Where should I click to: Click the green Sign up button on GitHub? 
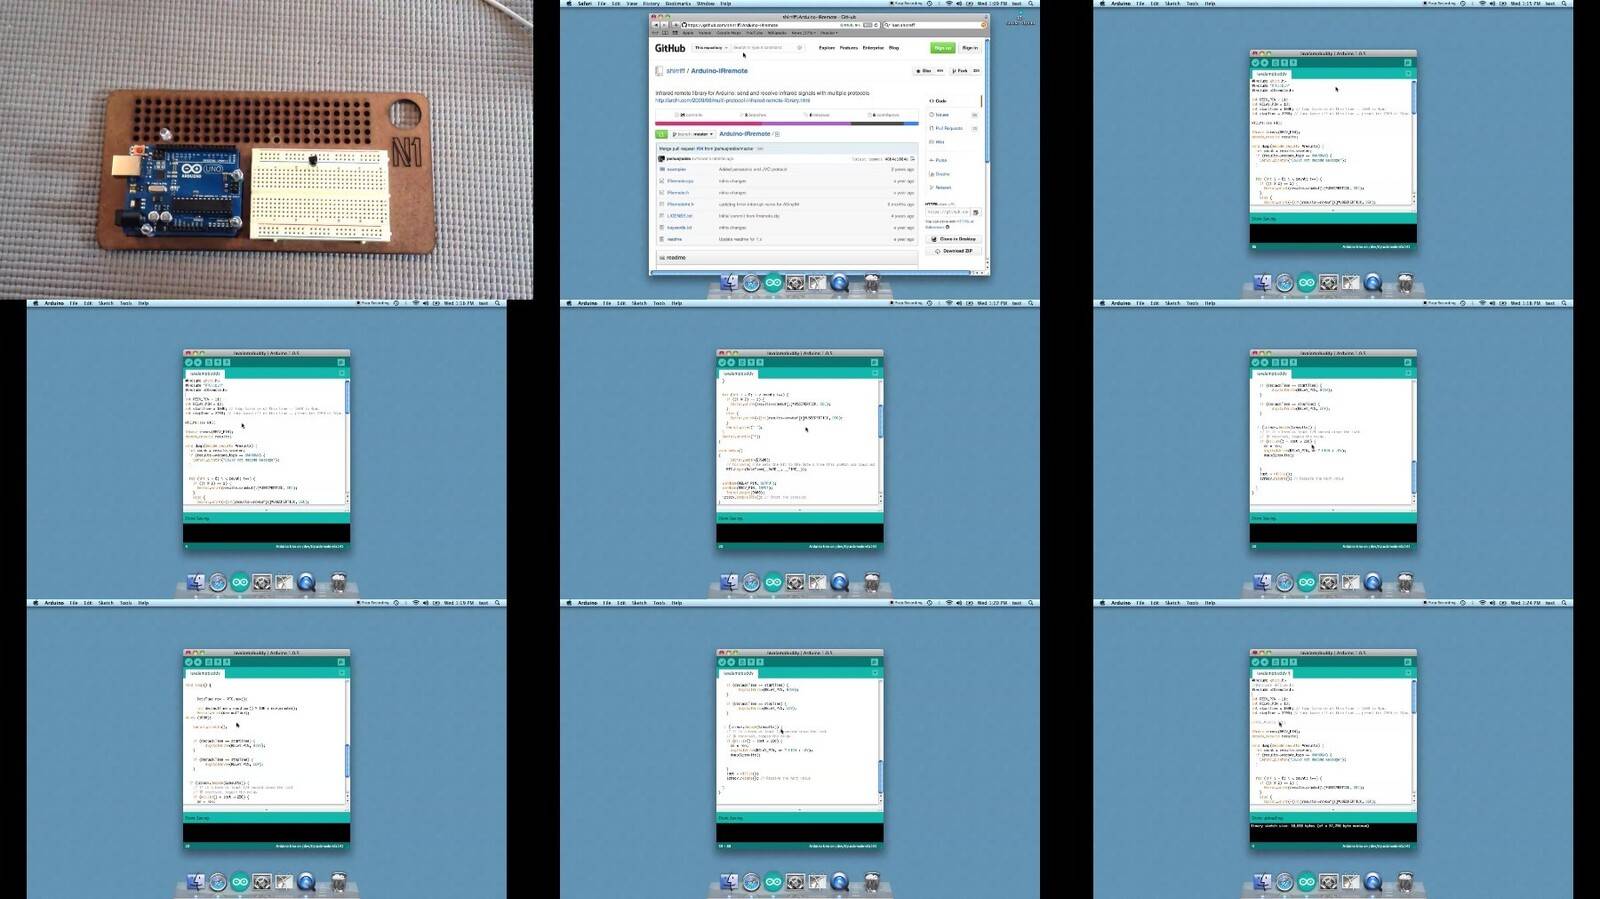943,48
